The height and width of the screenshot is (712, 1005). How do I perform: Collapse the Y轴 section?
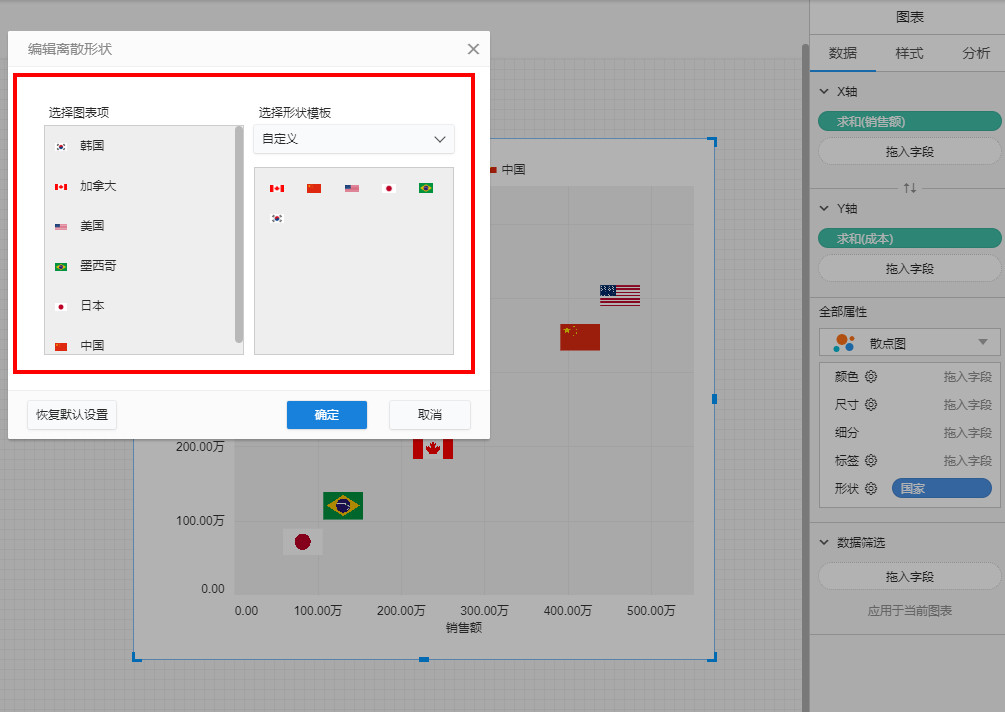pos(824,208)
